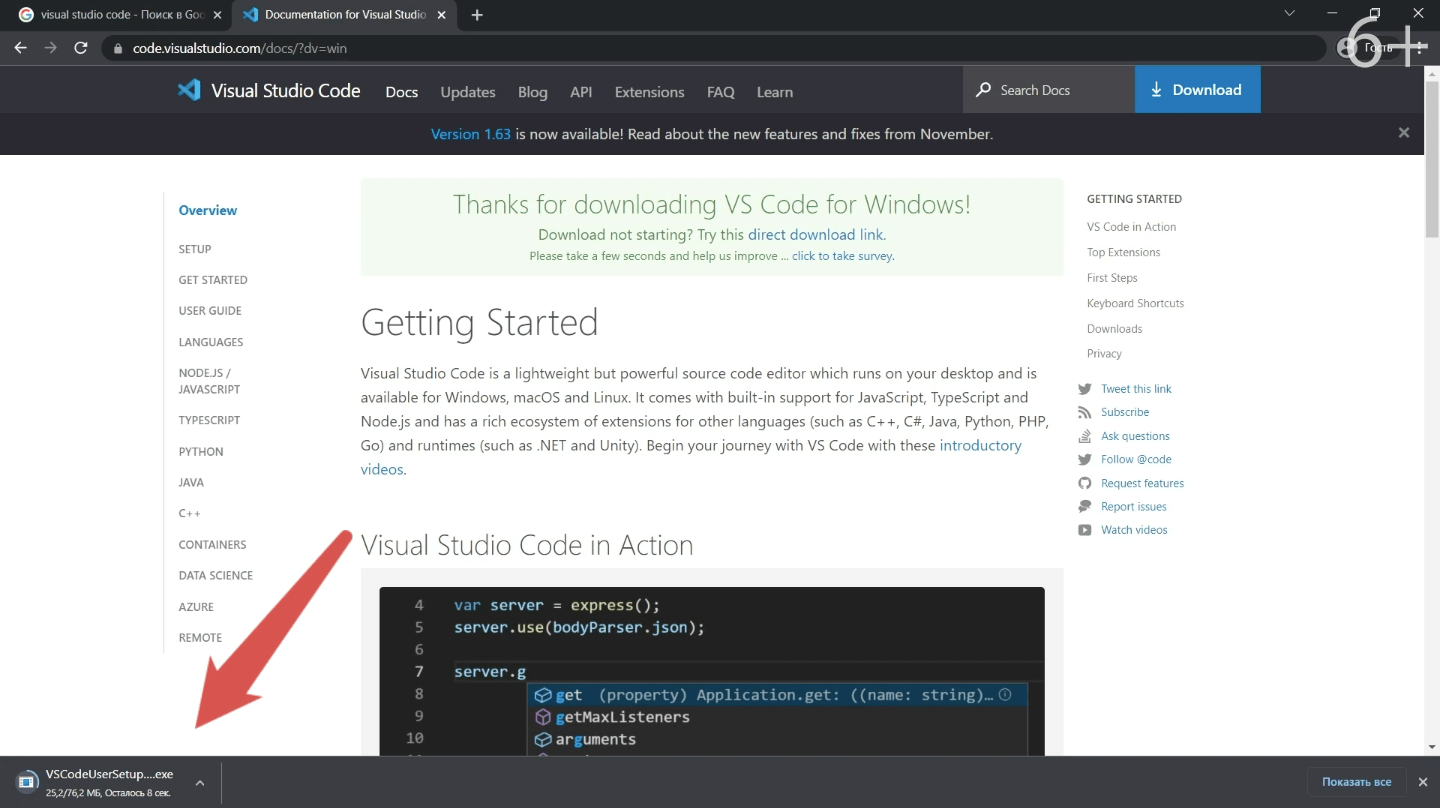
Task: Open the Extensions menu item
Action: pos(650,92)
